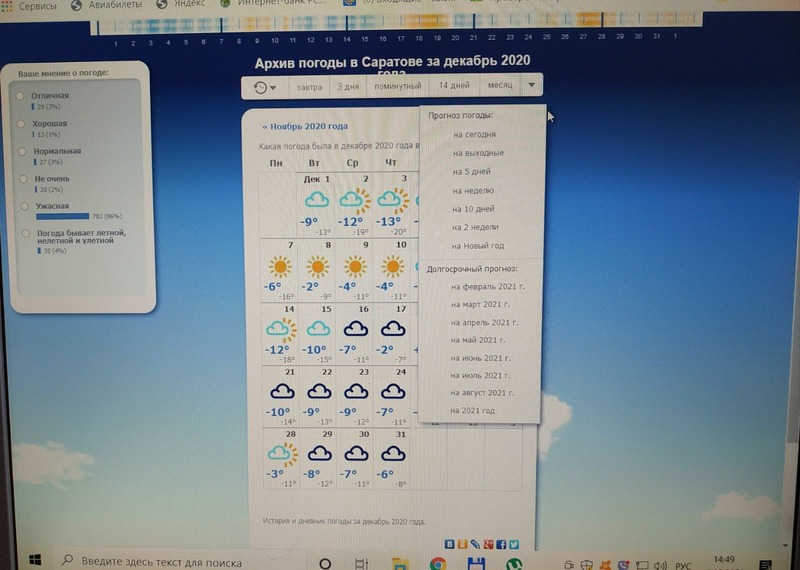Click the 14:49 taskbar clock
This screenshot has height=570, width=800.
724,560
